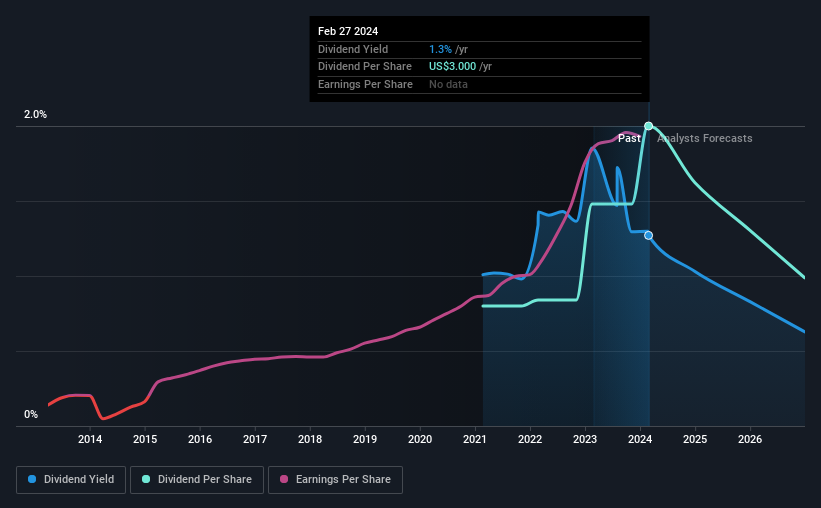Click the teal Dividend Per Share legend dot
The height and width of the screenshot is (508, 821).
[146, 479]
